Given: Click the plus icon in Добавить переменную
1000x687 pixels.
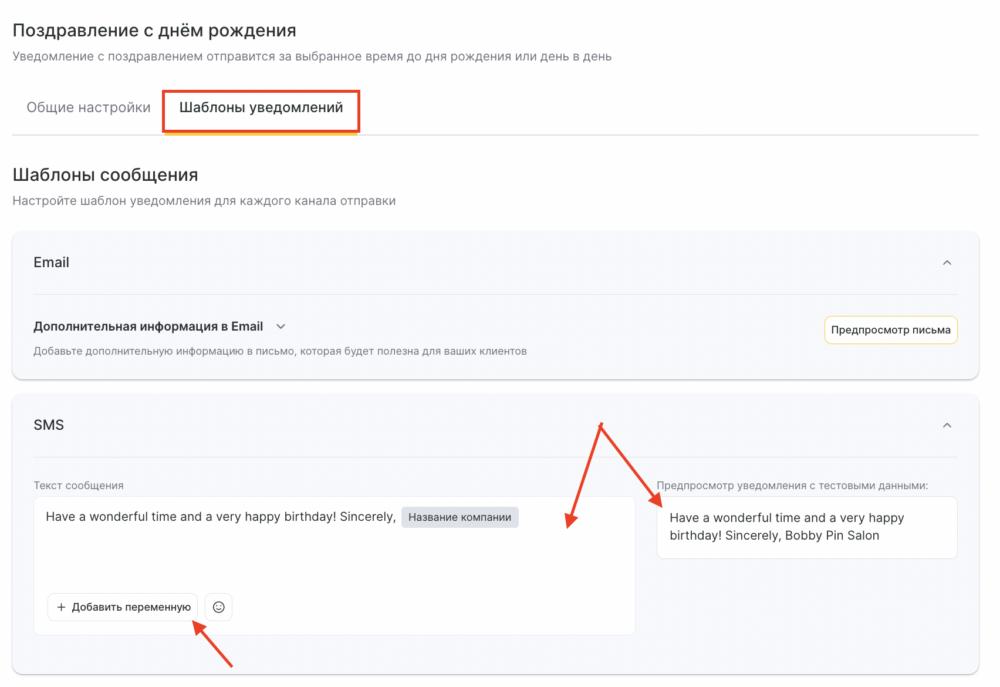Looking at the screenshot, I should click(61, 607).
